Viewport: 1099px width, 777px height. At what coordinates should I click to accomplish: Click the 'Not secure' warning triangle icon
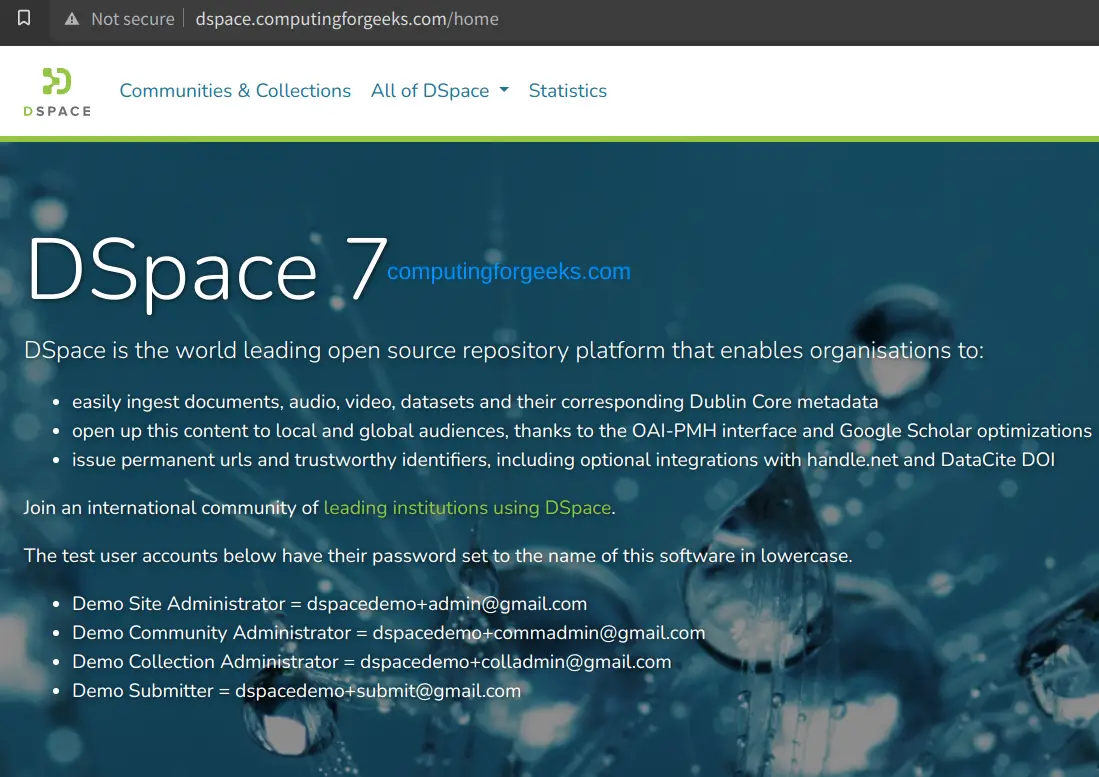tap(71, 18)
